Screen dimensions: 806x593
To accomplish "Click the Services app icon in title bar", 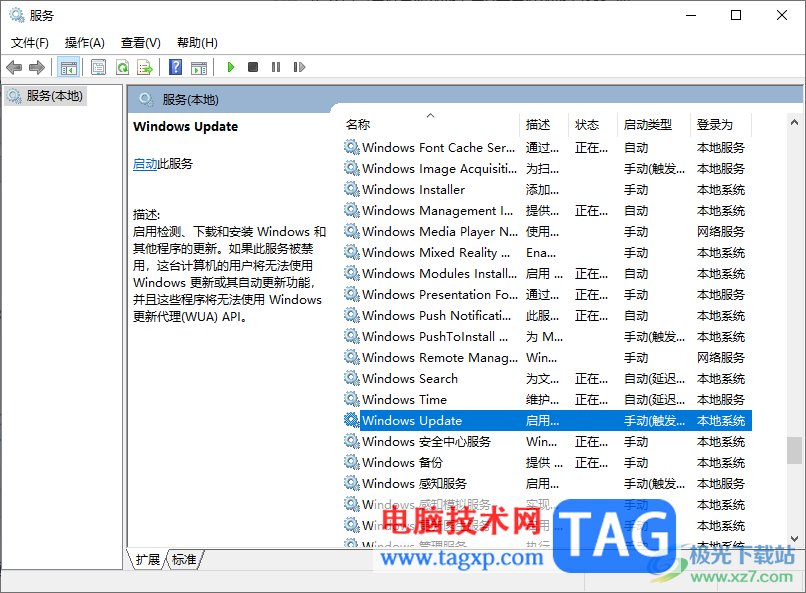I will pos(17,15).
